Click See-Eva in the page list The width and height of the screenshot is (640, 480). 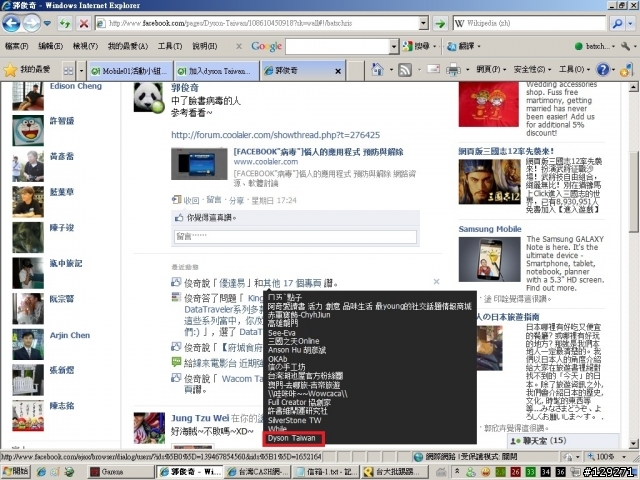(282, 333)
